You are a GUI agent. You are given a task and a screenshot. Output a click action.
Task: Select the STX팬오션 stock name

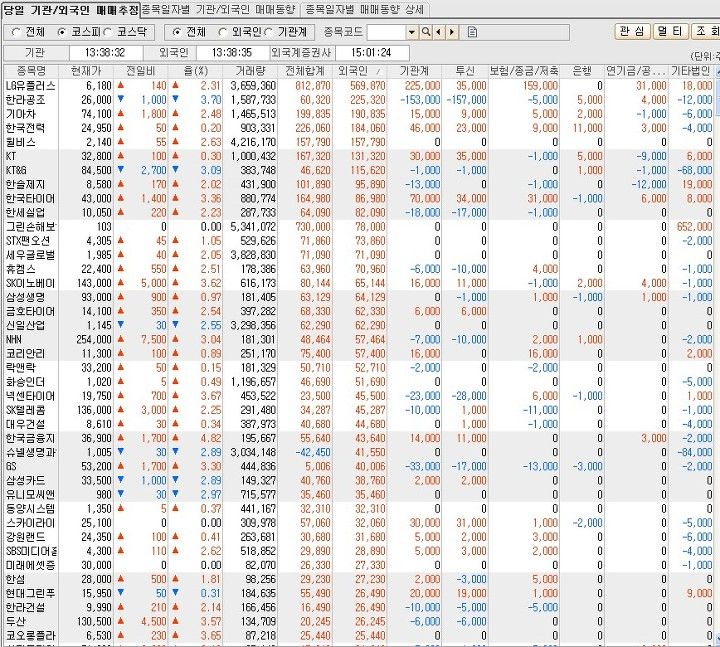coord(28,241)
